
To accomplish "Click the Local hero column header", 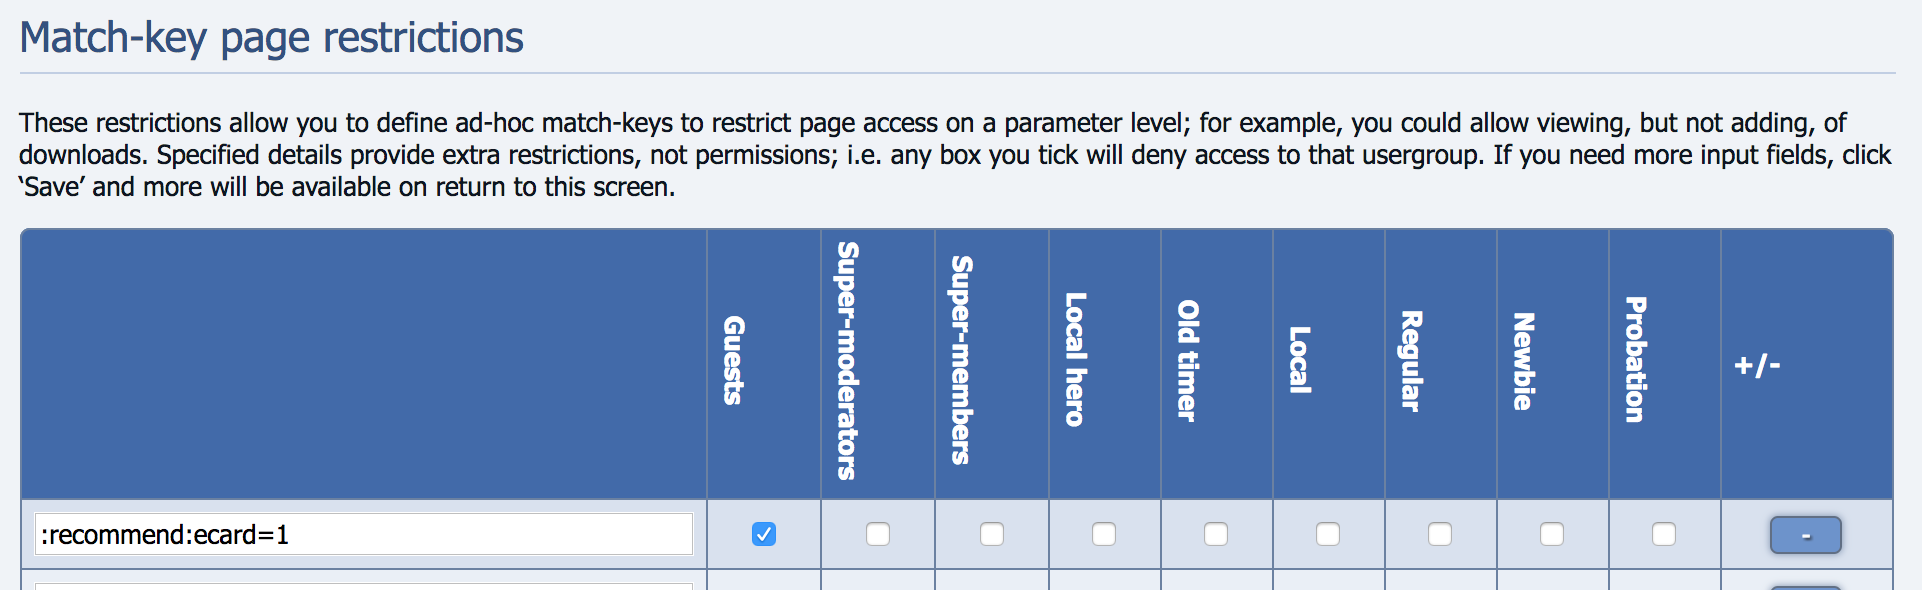I will click(x=1075, y=361).
